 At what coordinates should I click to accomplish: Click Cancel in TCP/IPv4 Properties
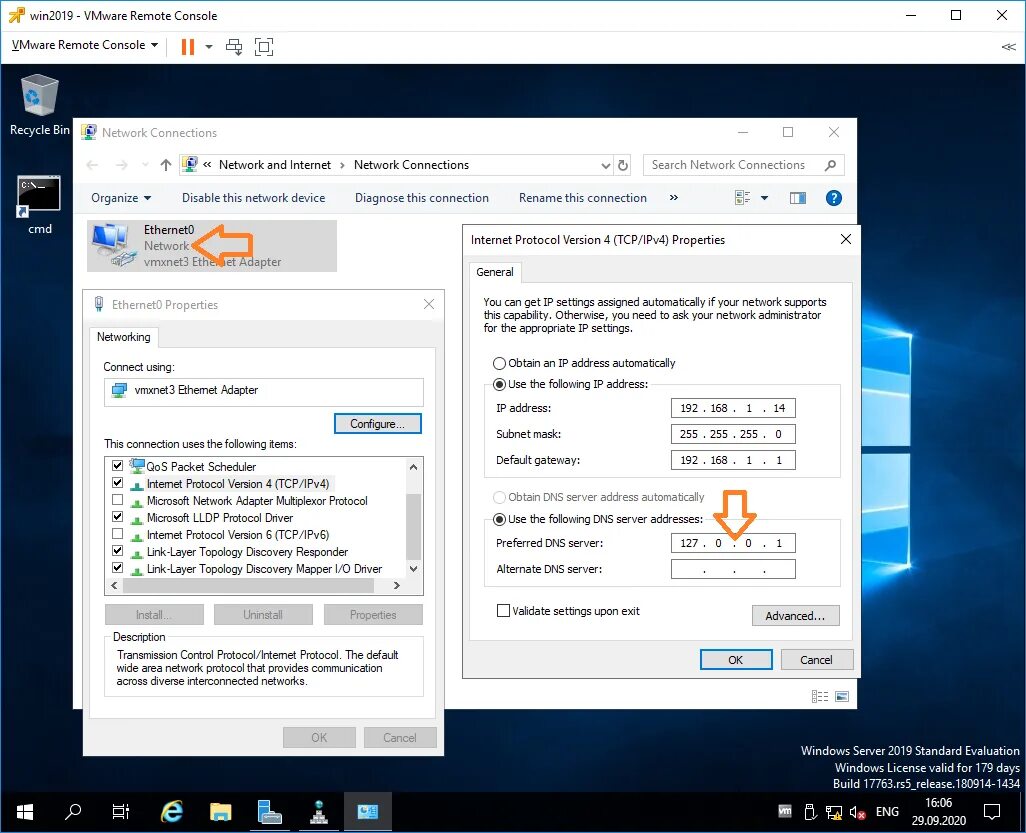[817, 660]
